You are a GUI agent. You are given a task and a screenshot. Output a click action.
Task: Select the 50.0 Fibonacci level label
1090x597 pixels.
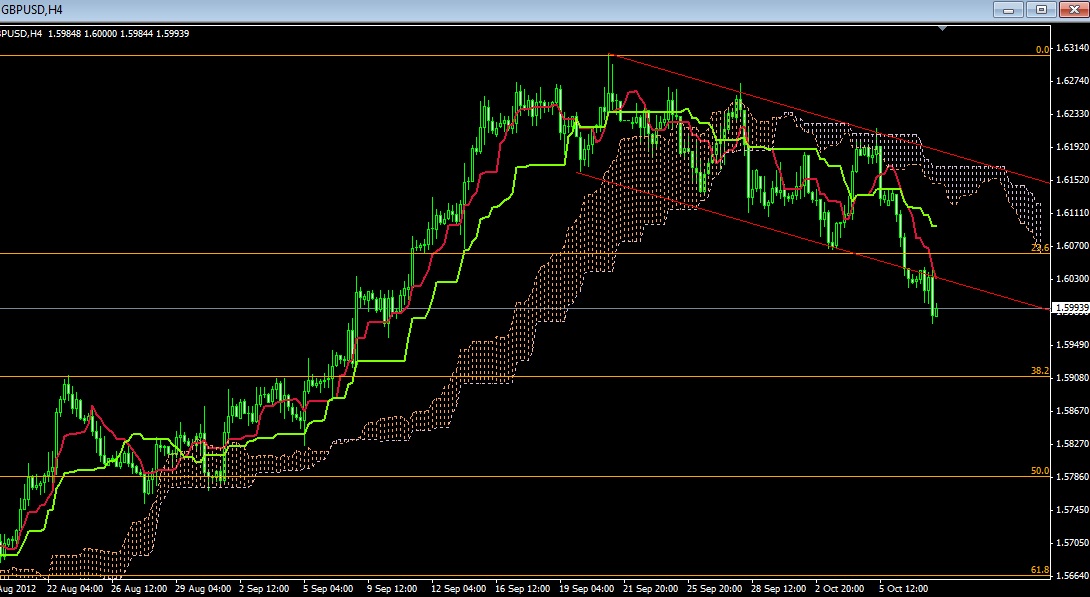[1040, 471]
